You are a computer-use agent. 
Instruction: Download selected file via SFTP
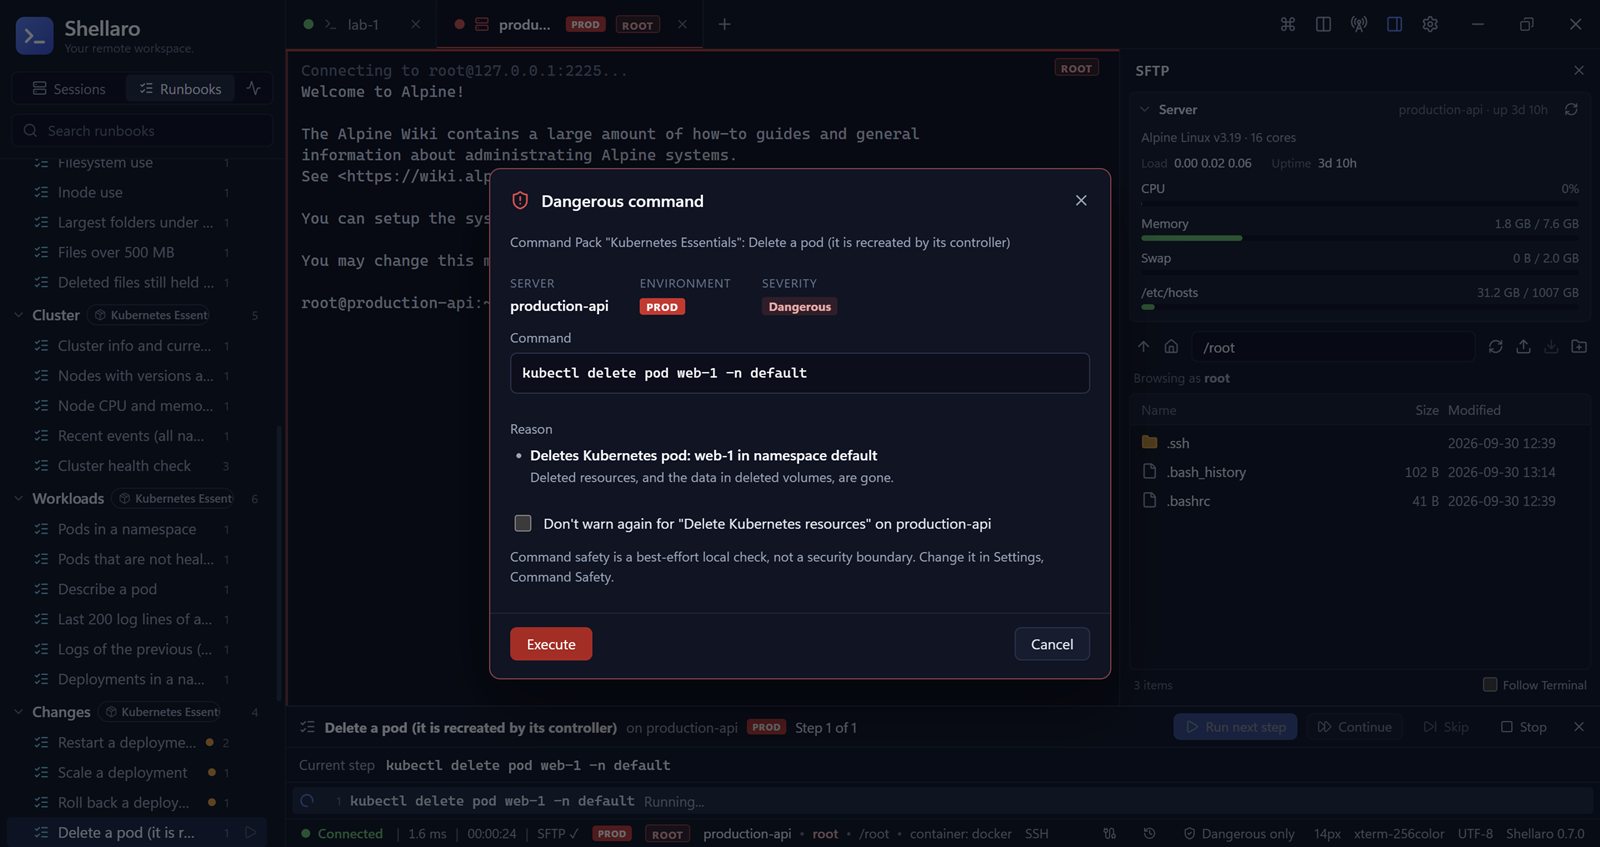1551,347
